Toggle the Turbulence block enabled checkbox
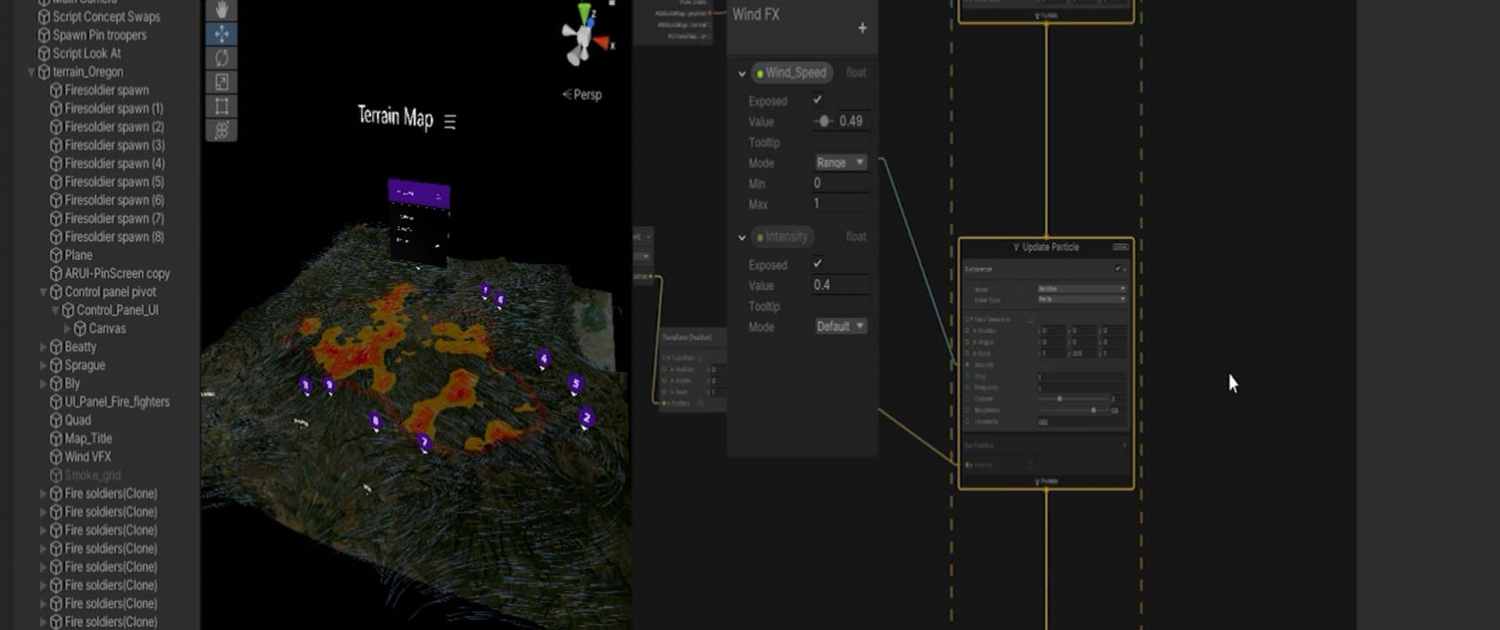The image size is (1500, 630). coord(1118,269)
